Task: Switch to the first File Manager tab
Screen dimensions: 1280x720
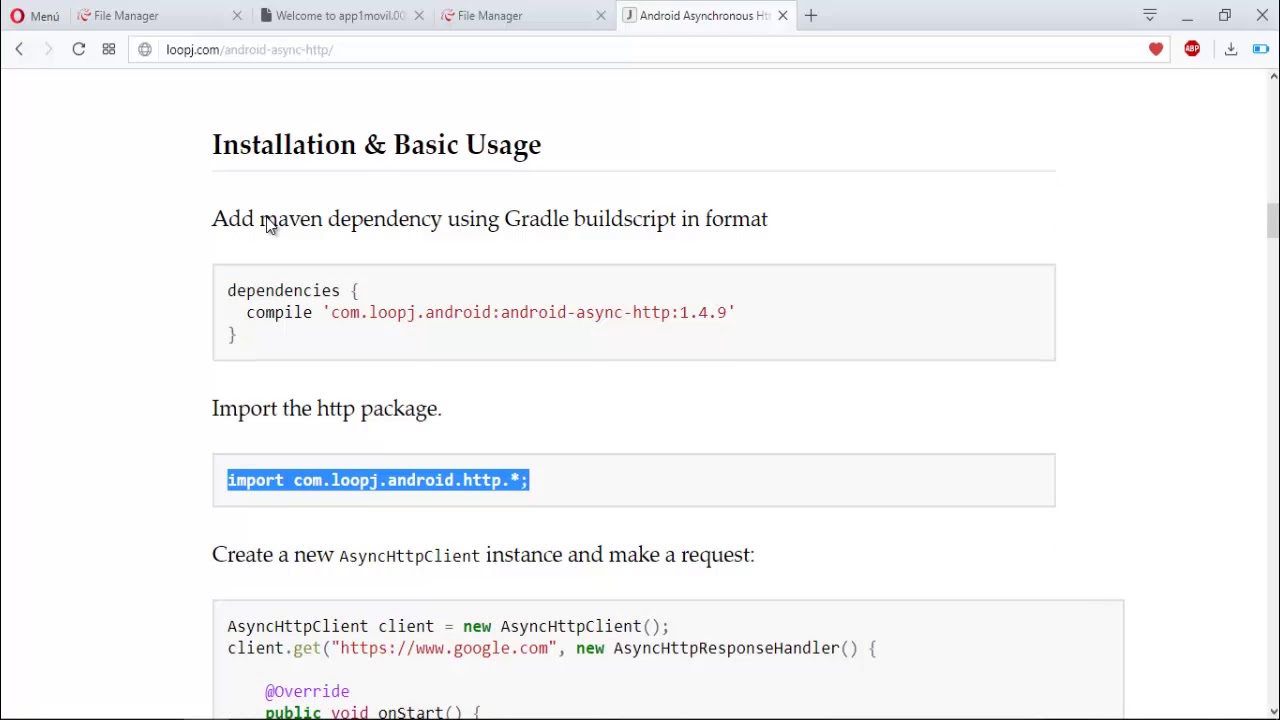Action: point(150,15)
